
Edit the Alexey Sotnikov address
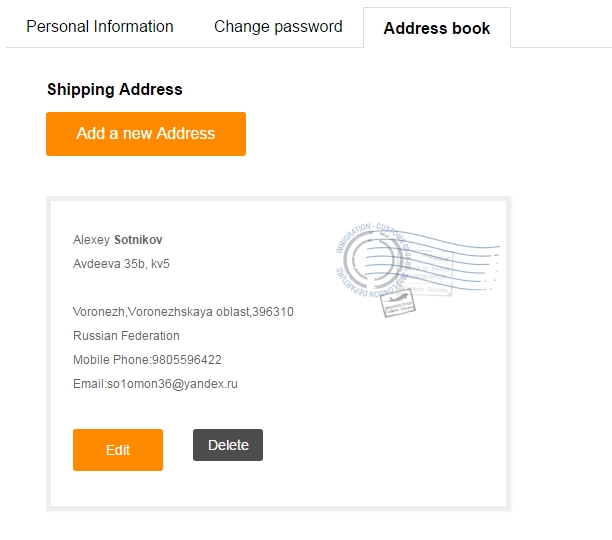pos(118,450)
